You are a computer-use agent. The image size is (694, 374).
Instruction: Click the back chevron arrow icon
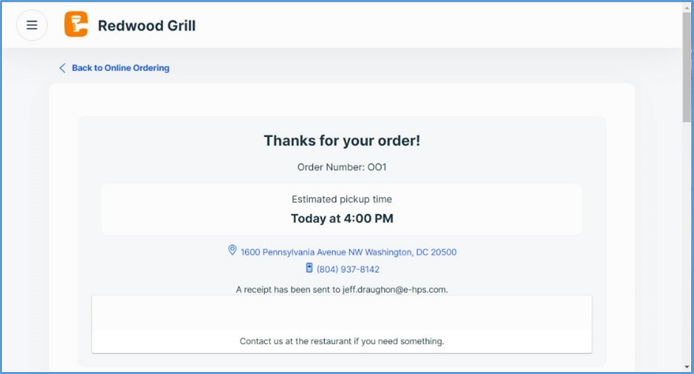tap(62, 68)
